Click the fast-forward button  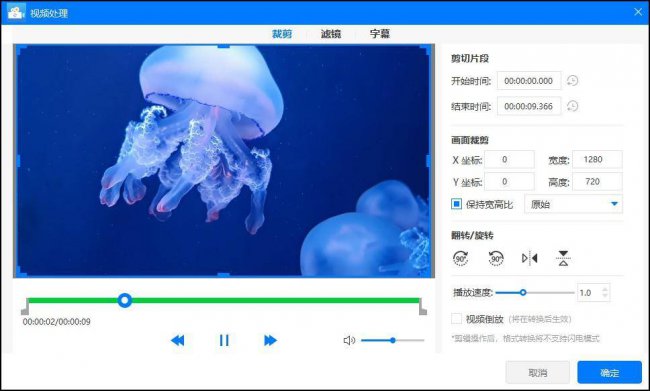click(x=270, y=340)
